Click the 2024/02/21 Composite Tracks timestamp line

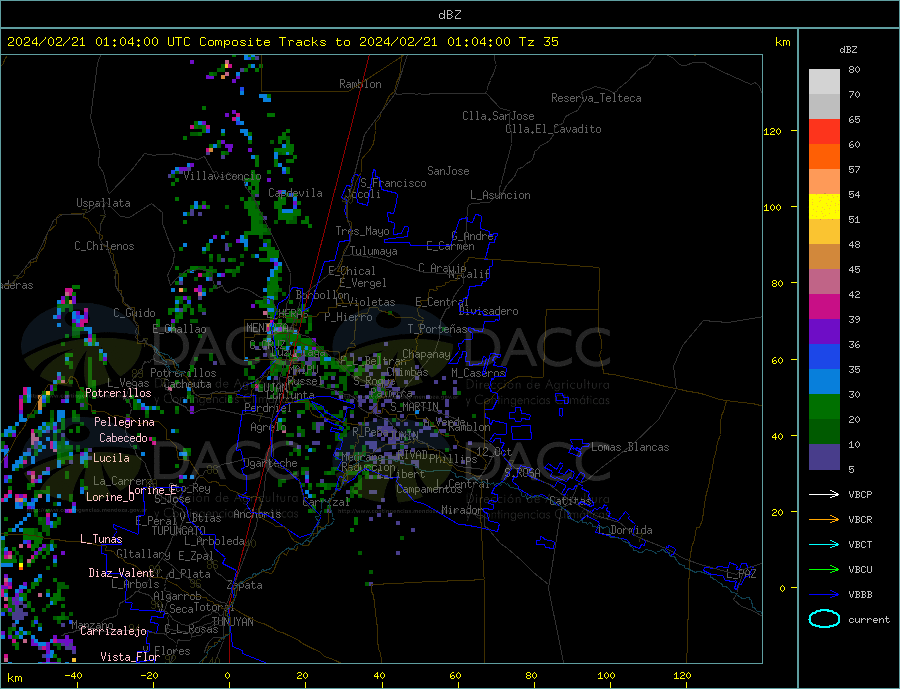click(x=282, y=42)
